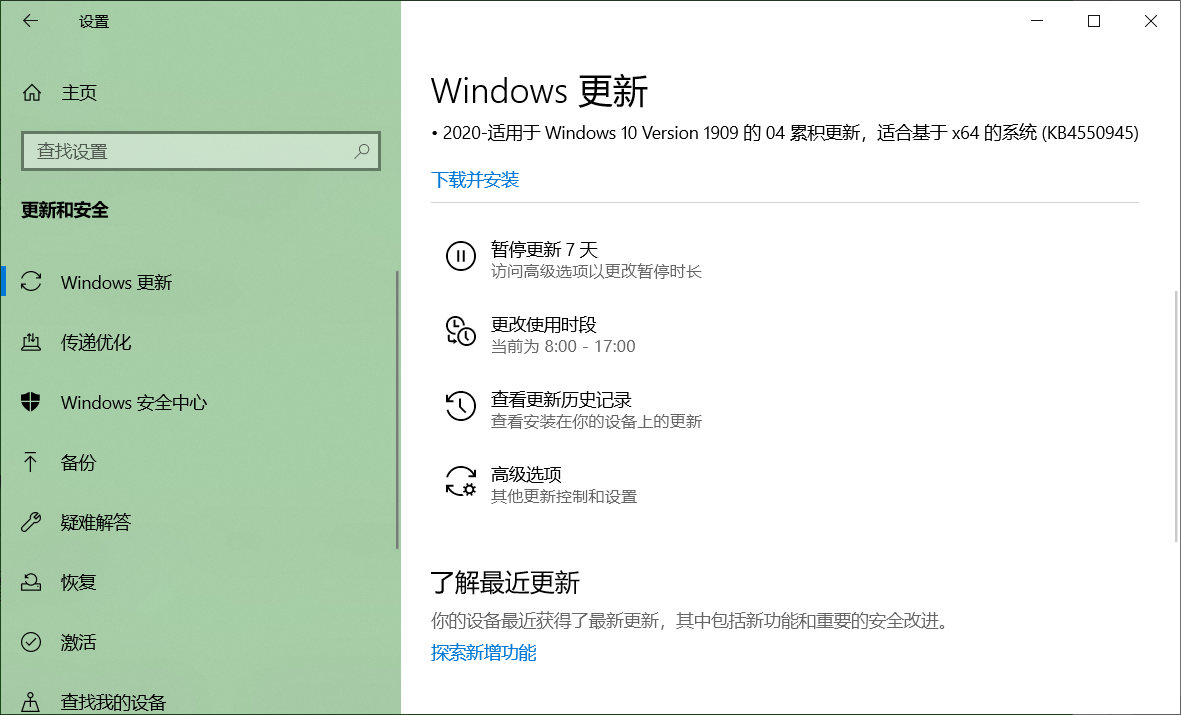Click the gear sync icon for 高级选项
The image size is (1181, 715).
click(x=460, y=481)
